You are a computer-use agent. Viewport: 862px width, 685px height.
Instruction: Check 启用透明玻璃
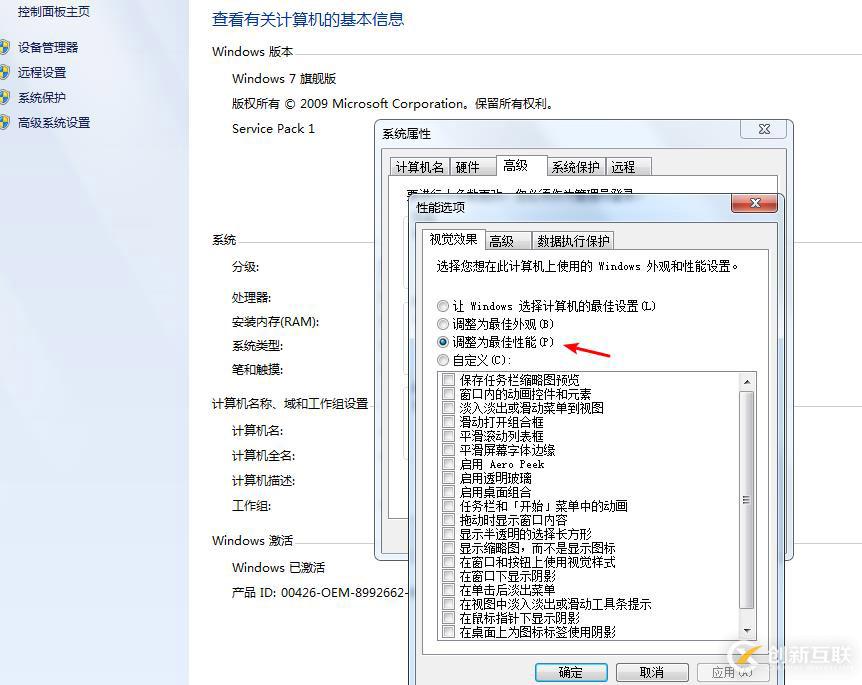coord(446,477)
